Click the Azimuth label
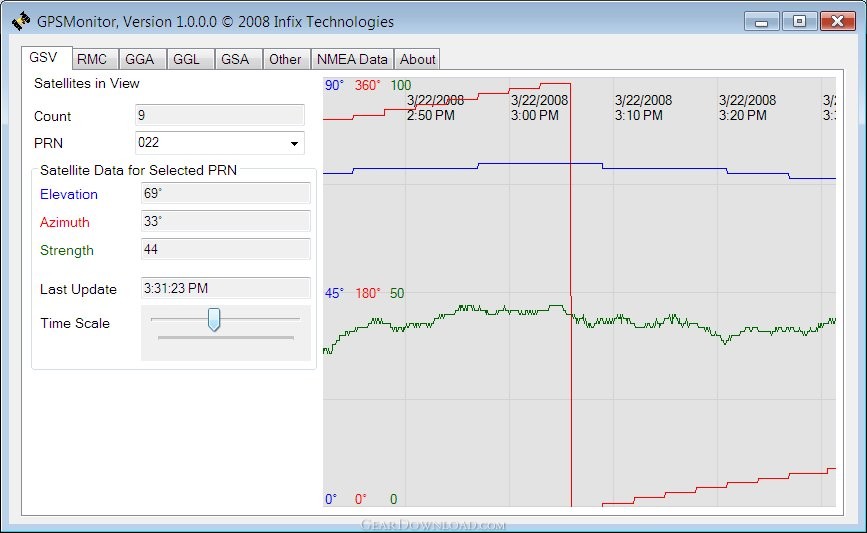Viewport: 867px width, 533px height. [x=65, y=222]
